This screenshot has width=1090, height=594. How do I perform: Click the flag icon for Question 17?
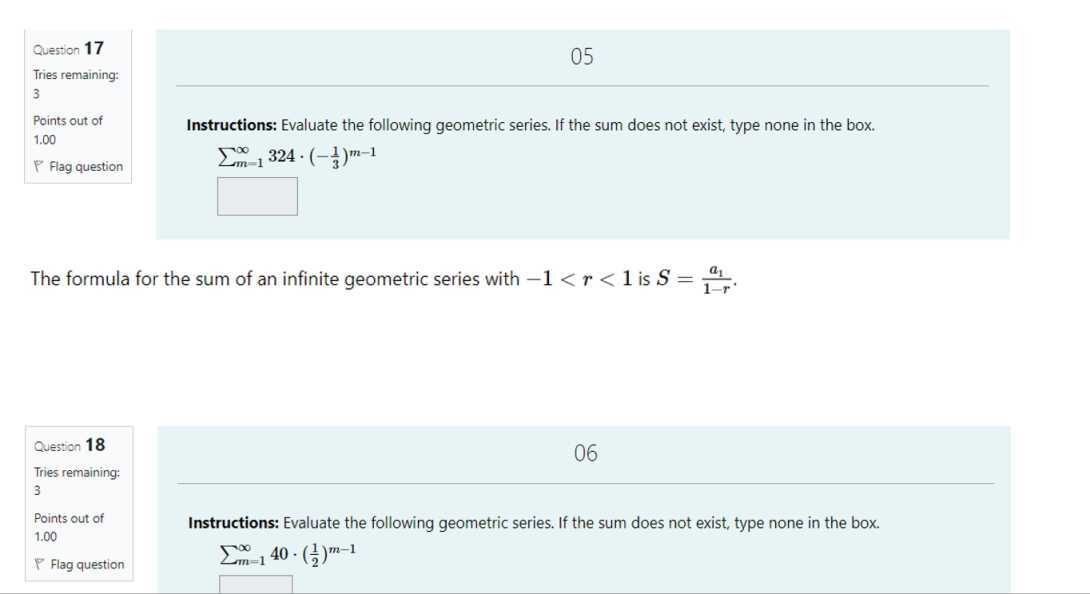point(38,167)
